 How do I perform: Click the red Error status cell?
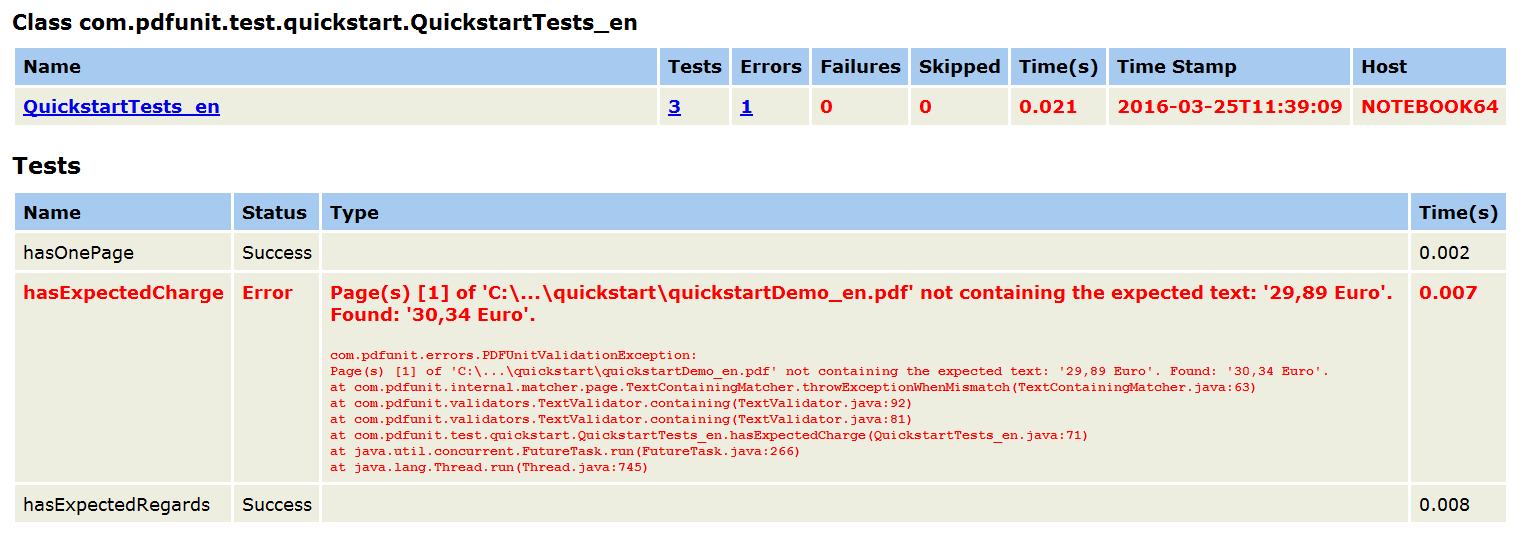tap(267, 293)
